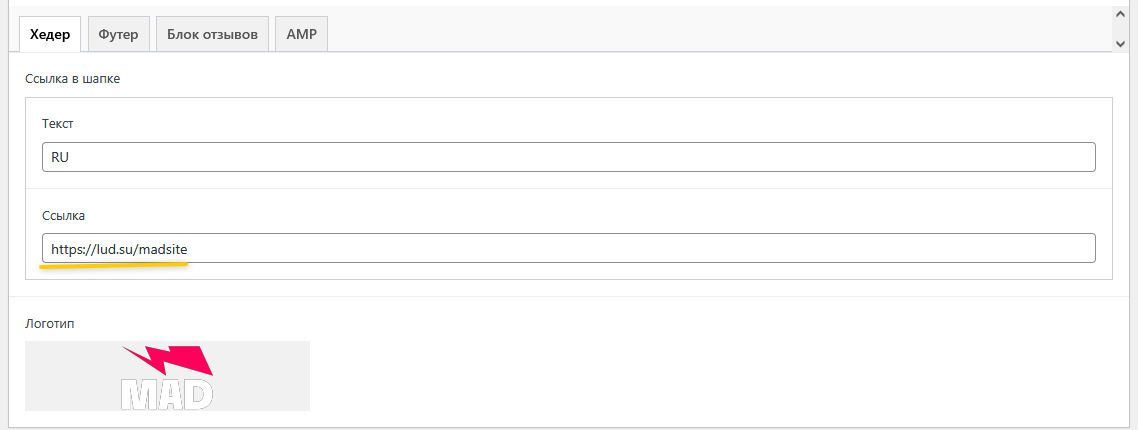Click the Ссылка field label
Image resolution: width=1138 pixels, height=430 pixels.
click(x=64, y=215)
